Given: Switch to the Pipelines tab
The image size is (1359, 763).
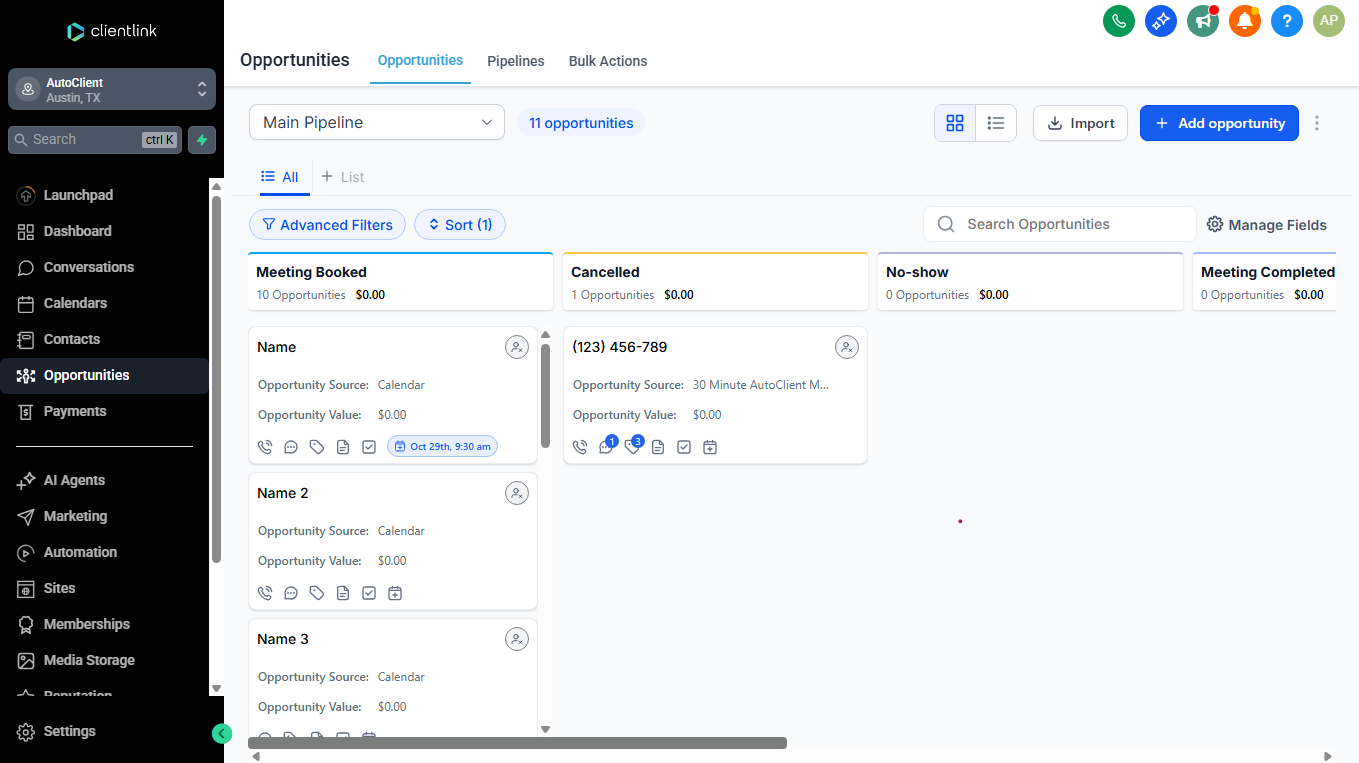Looking at the screenshot, I should (x=515, y=61).
